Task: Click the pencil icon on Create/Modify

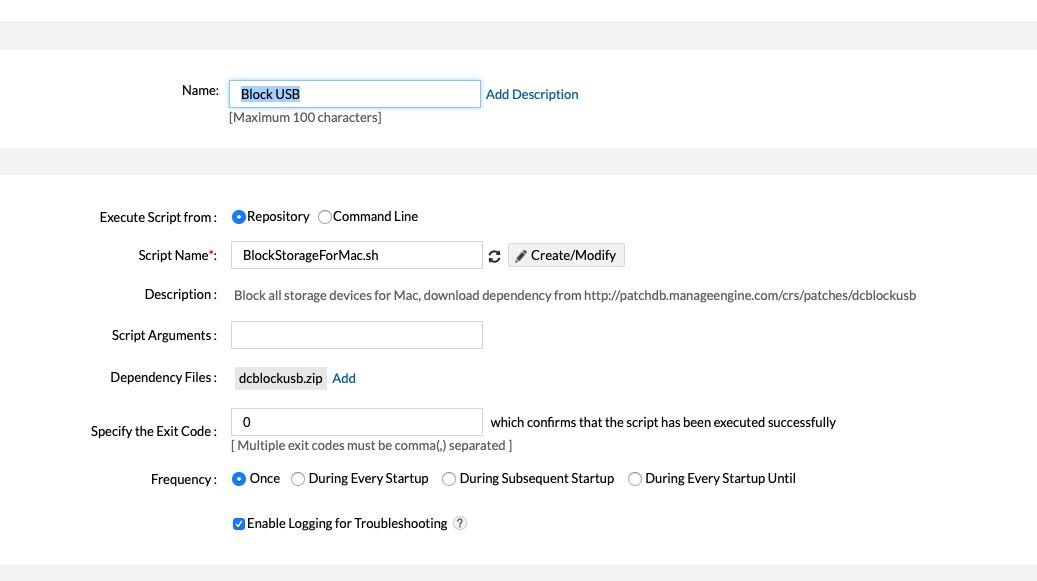Action: tap(521, 256)
